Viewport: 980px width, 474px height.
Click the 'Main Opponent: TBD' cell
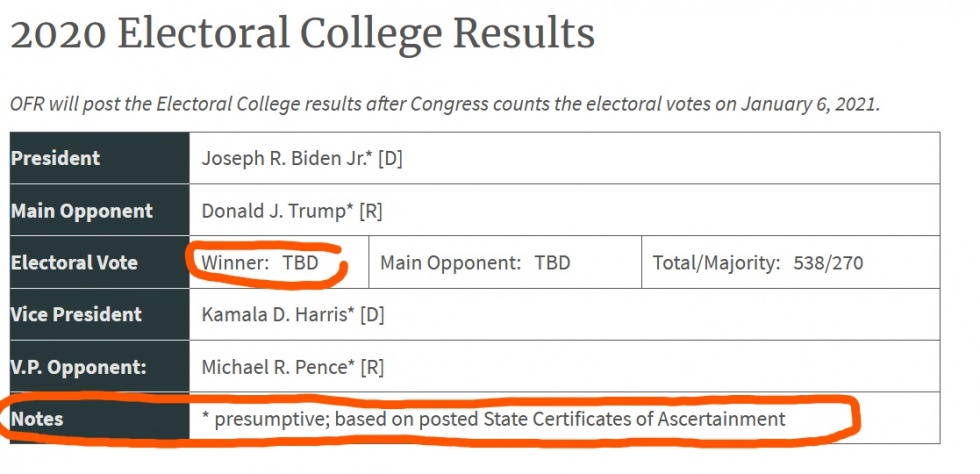(x=475, y=263)
